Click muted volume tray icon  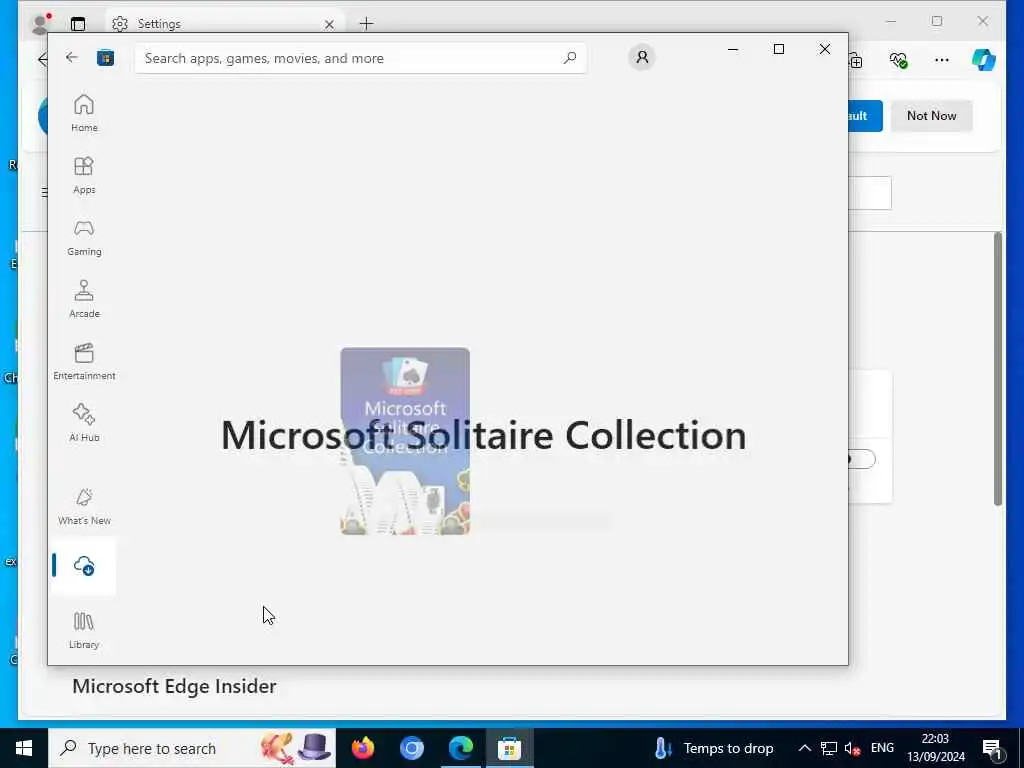tap(852, 748)
